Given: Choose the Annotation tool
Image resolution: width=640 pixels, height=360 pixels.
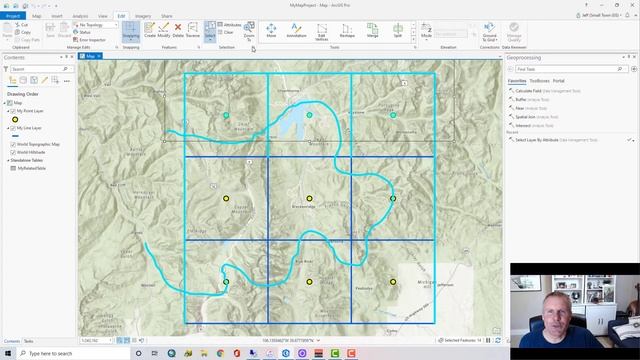Looking at the screenshot, I should tap(296, 30).
